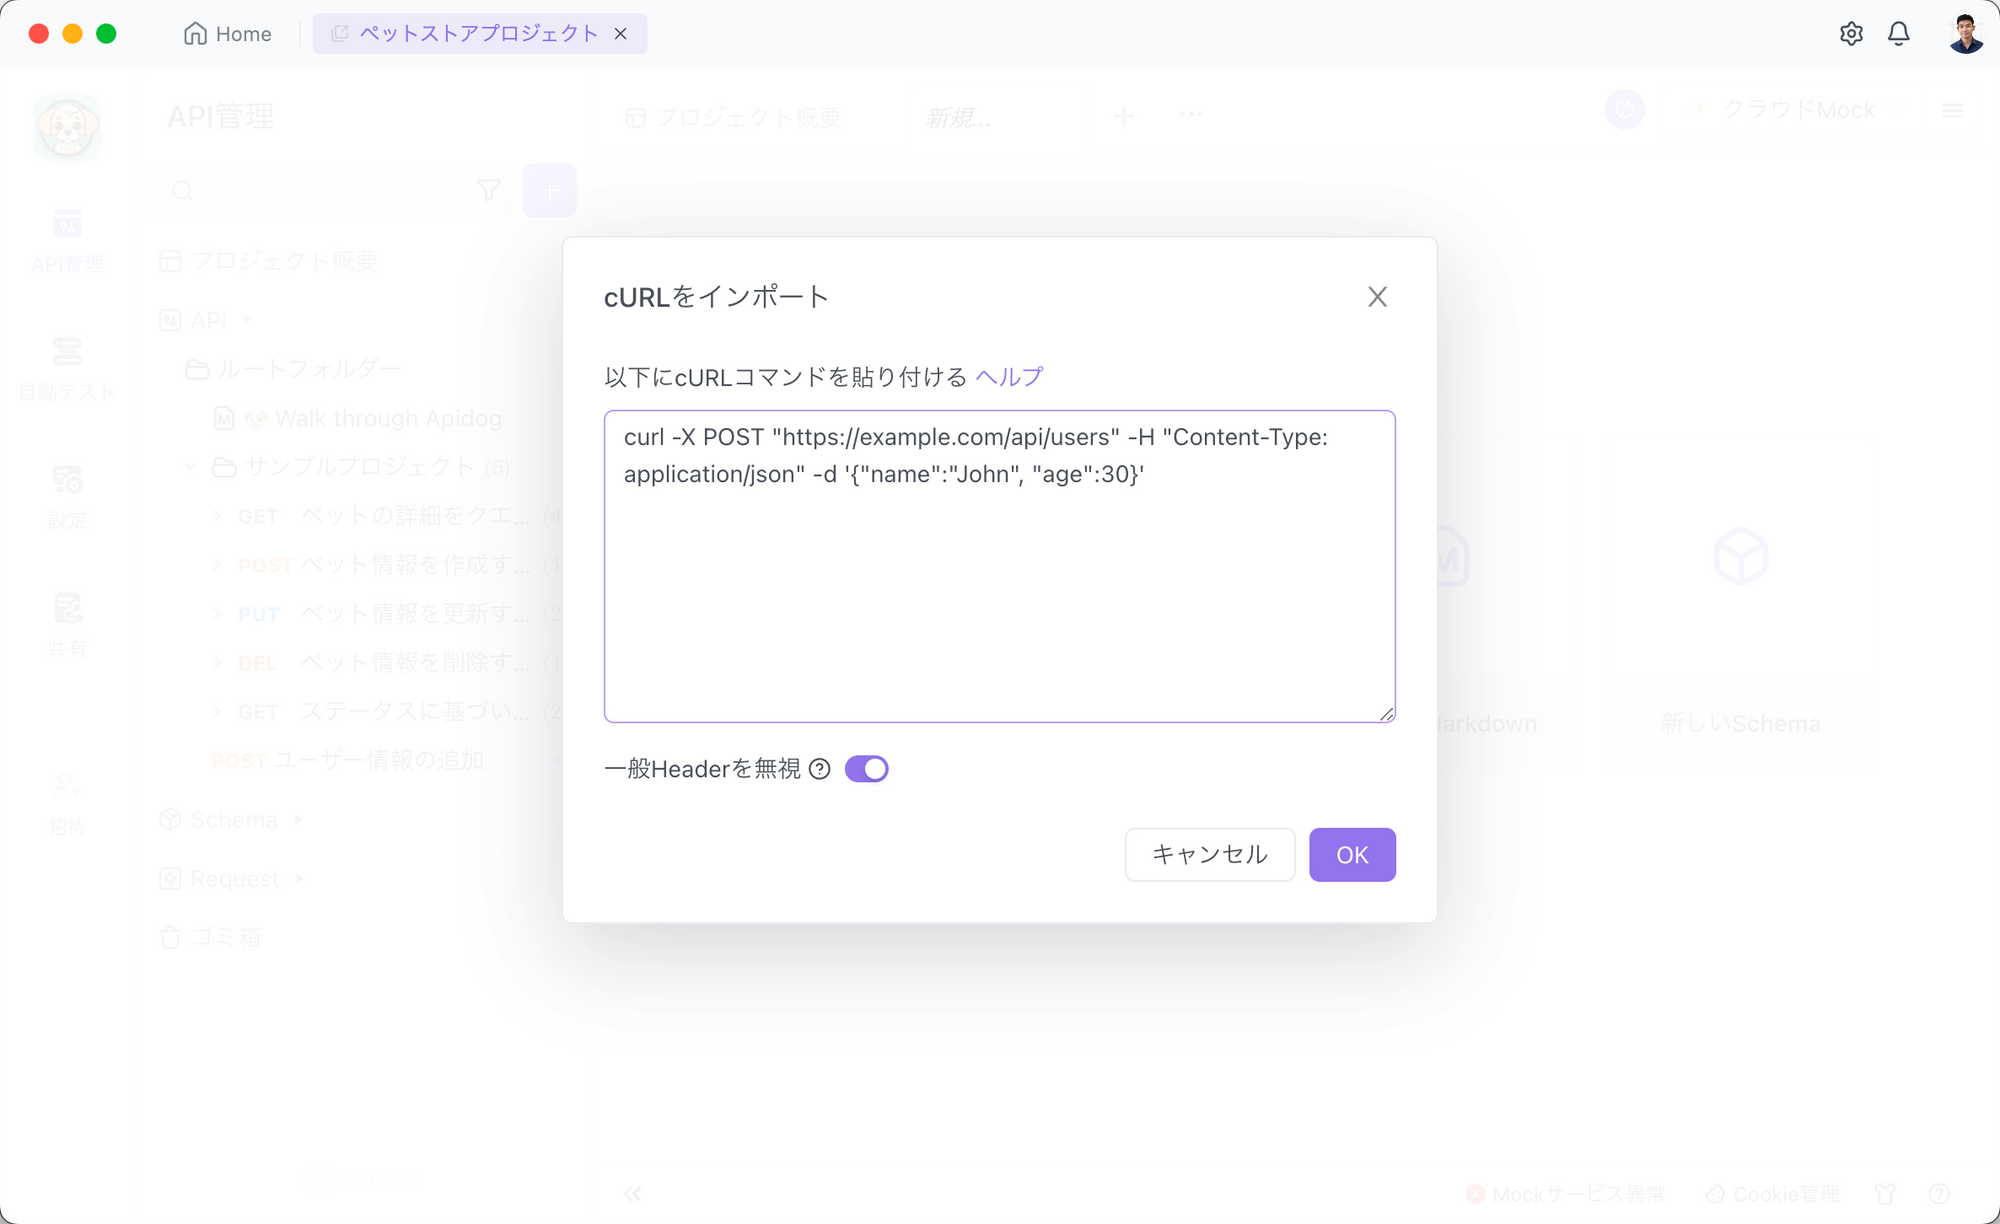Expand POST ペット情報を作成す... row

[x=217, y=565]
